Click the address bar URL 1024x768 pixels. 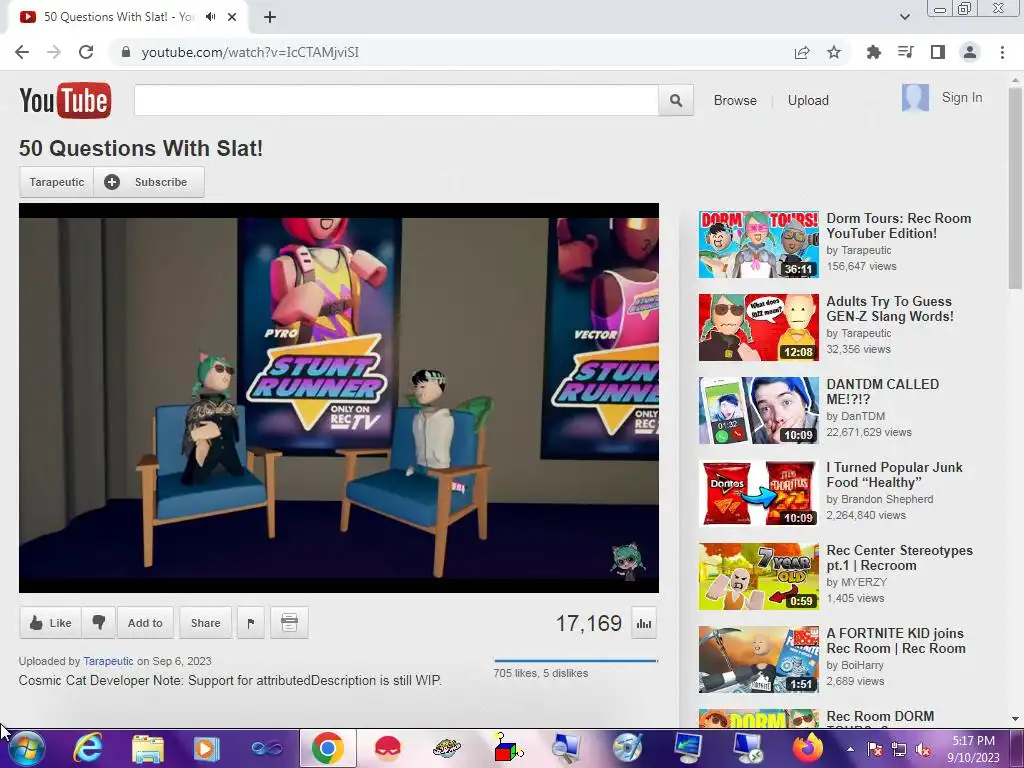(x=250, y=52)
